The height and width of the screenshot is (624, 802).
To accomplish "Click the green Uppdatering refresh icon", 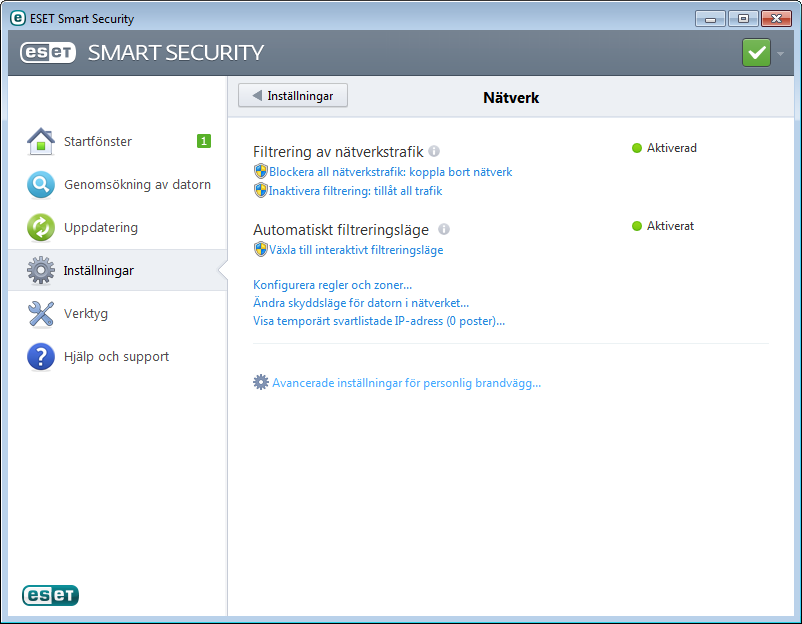I will pos(41,227).
